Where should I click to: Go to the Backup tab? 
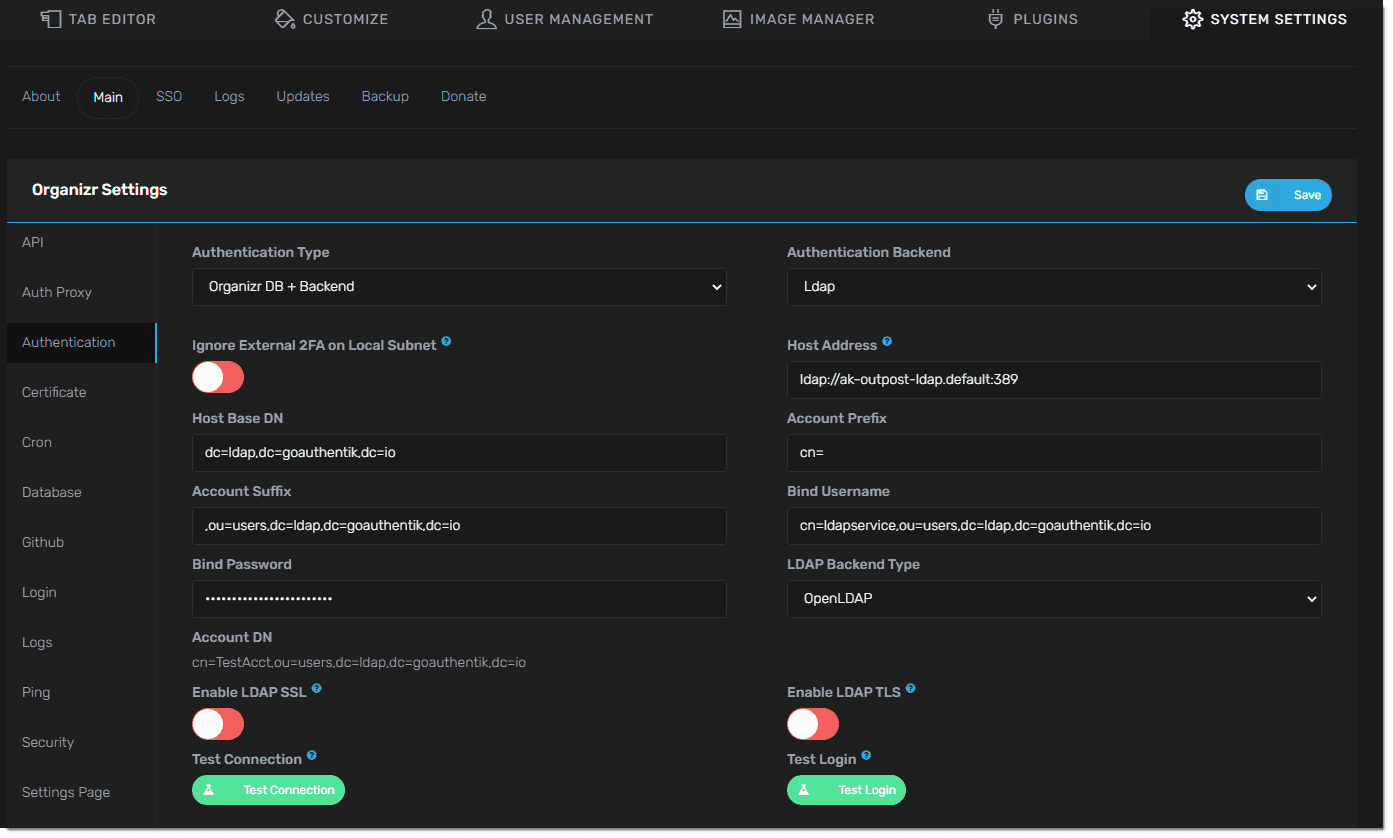pos(385,97)
